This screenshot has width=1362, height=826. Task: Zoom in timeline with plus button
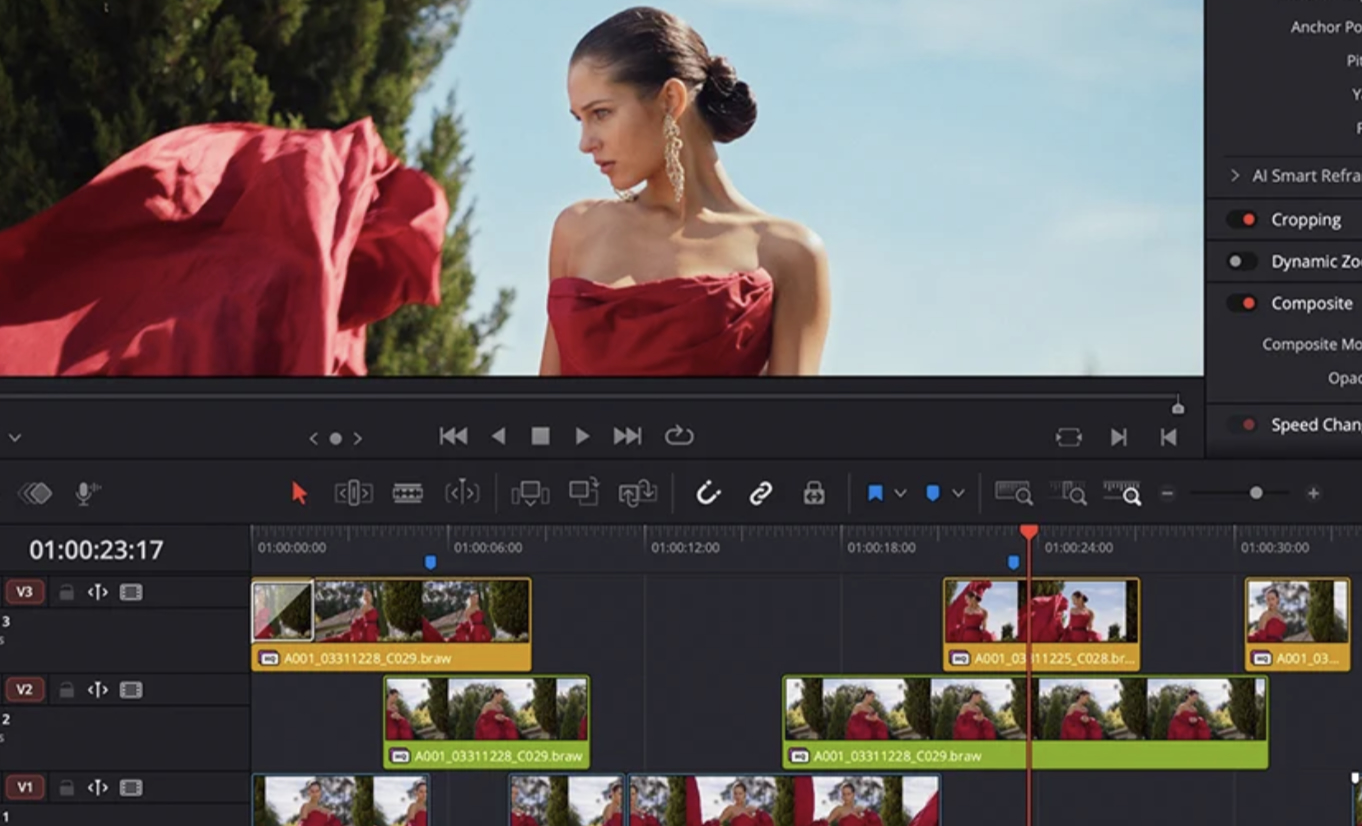point(1313,493)
